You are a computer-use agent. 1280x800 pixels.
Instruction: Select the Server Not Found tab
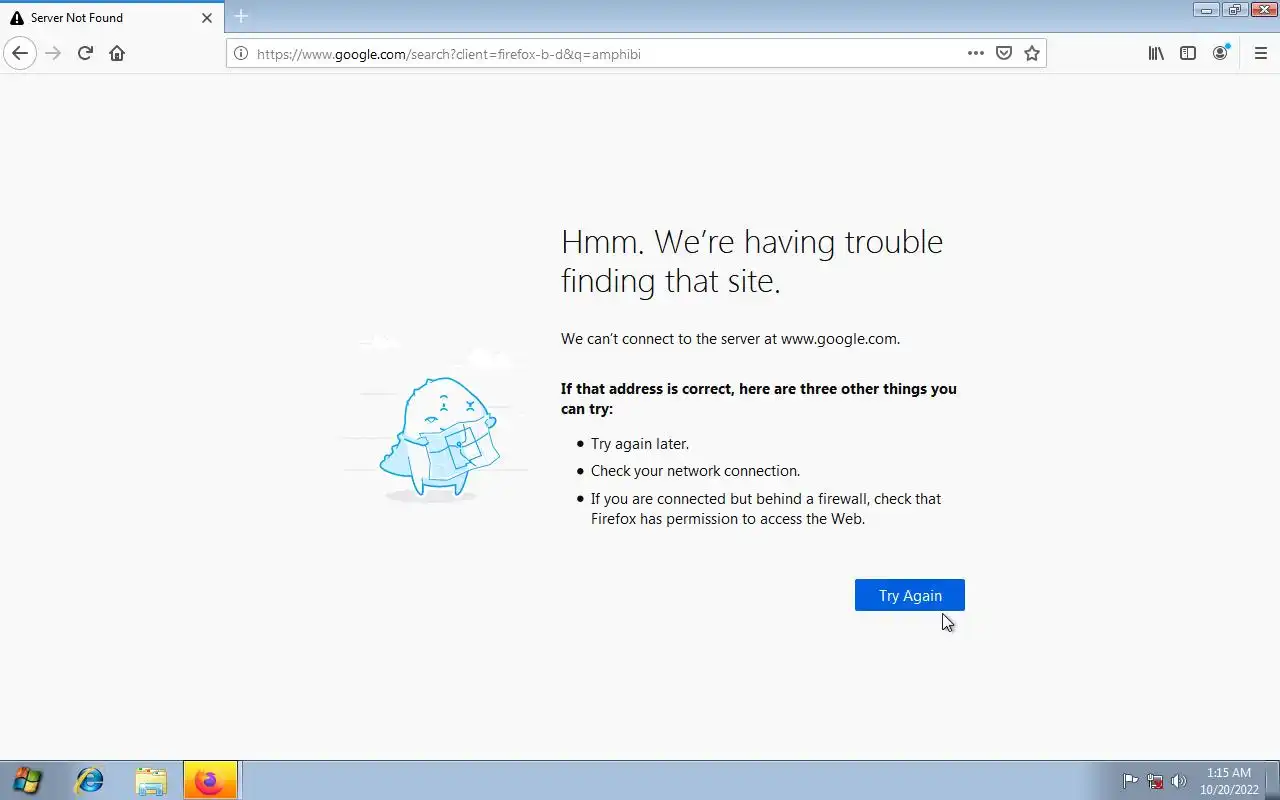pos(112,18)
